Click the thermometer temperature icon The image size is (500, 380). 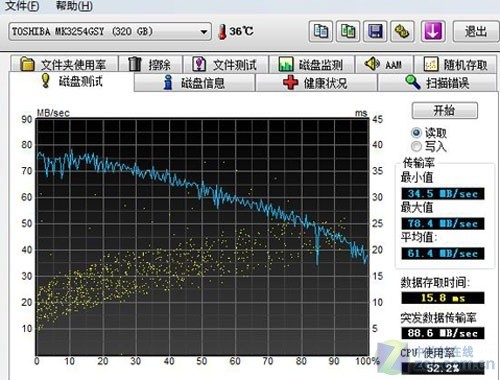222,32
